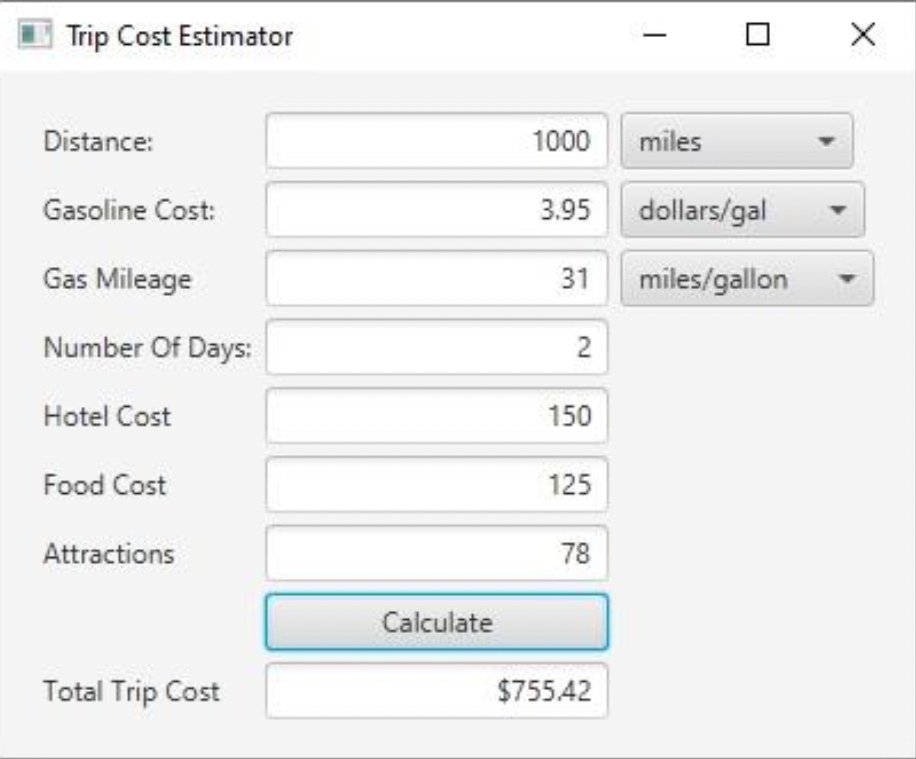Image resolution: width=916 pixels, height=759 pixels.
Task: Select the Gasoline Cost input field
Action: (436, 210)
